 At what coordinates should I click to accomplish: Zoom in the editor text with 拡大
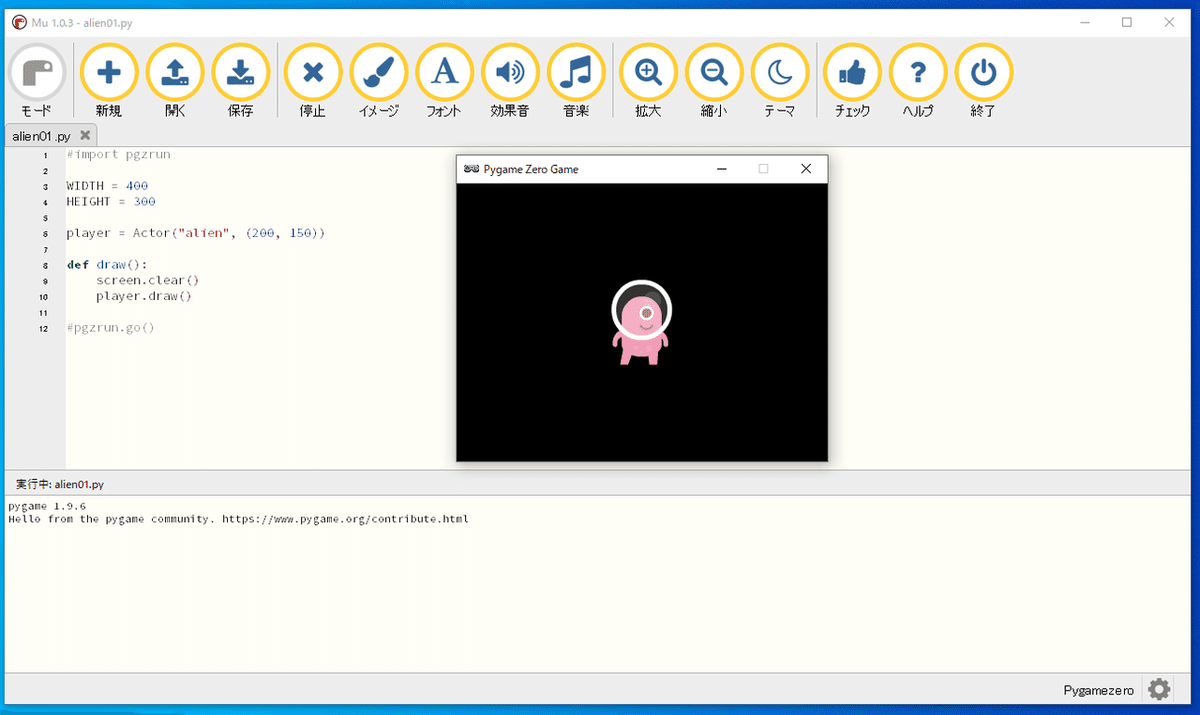coord(647,71)
